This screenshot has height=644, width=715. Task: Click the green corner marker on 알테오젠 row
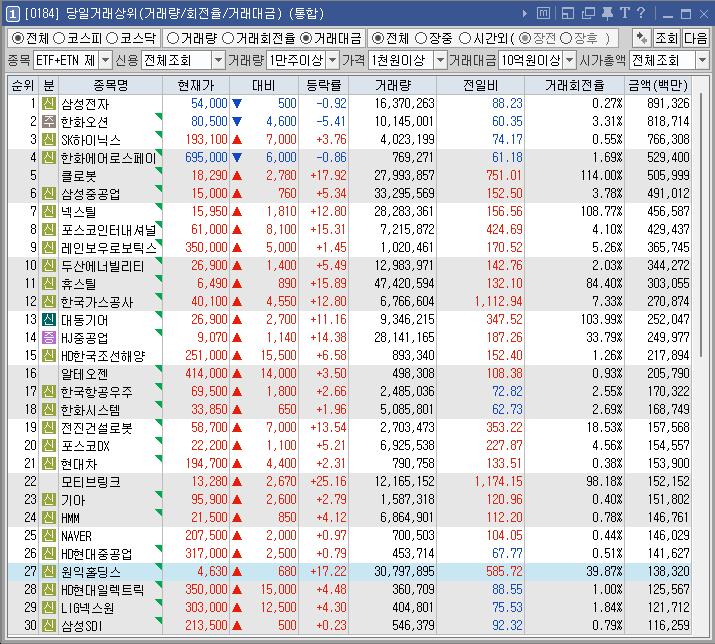(159, 369)
